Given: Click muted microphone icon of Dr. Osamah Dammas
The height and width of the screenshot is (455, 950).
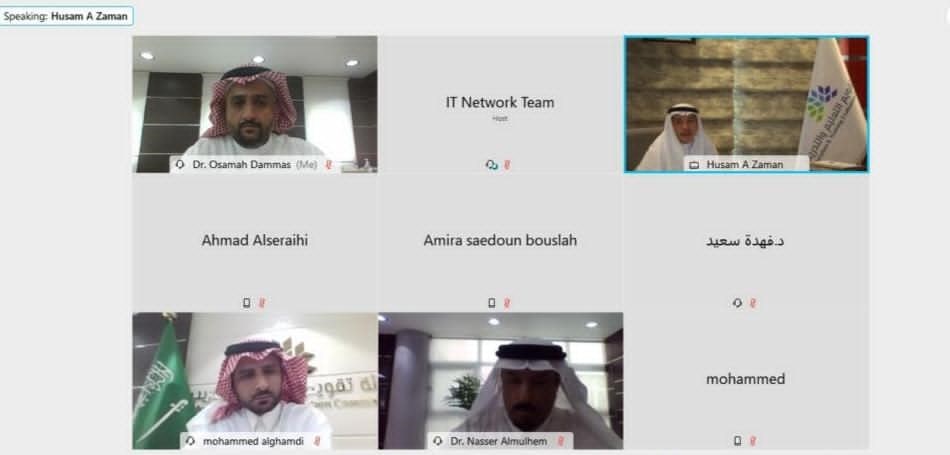Looking at the screenshot, I should point(329,164).
